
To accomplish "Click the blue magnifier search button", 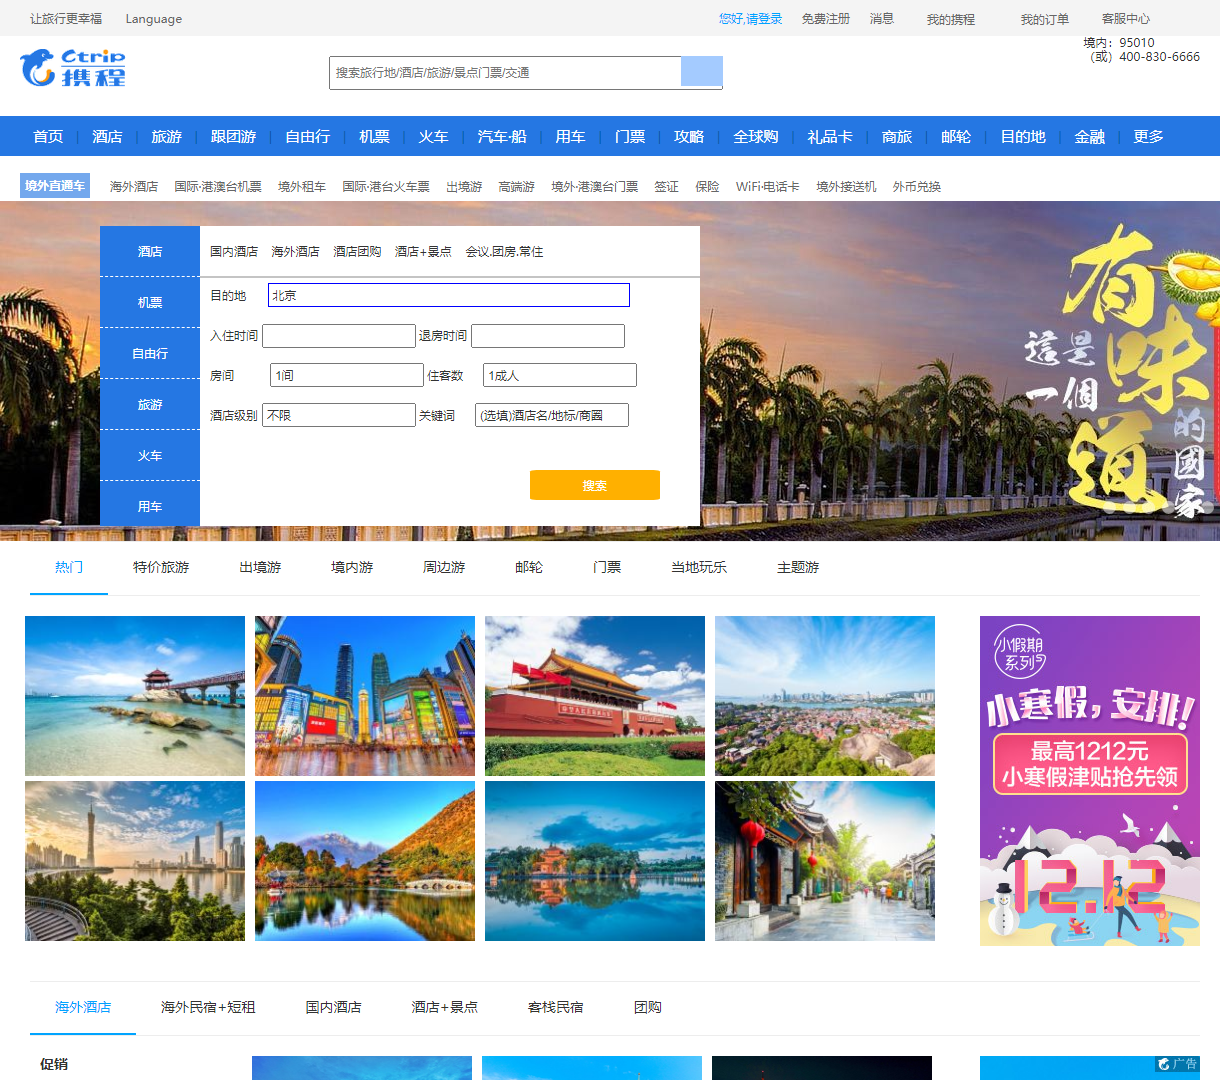I will pos(701,72).
